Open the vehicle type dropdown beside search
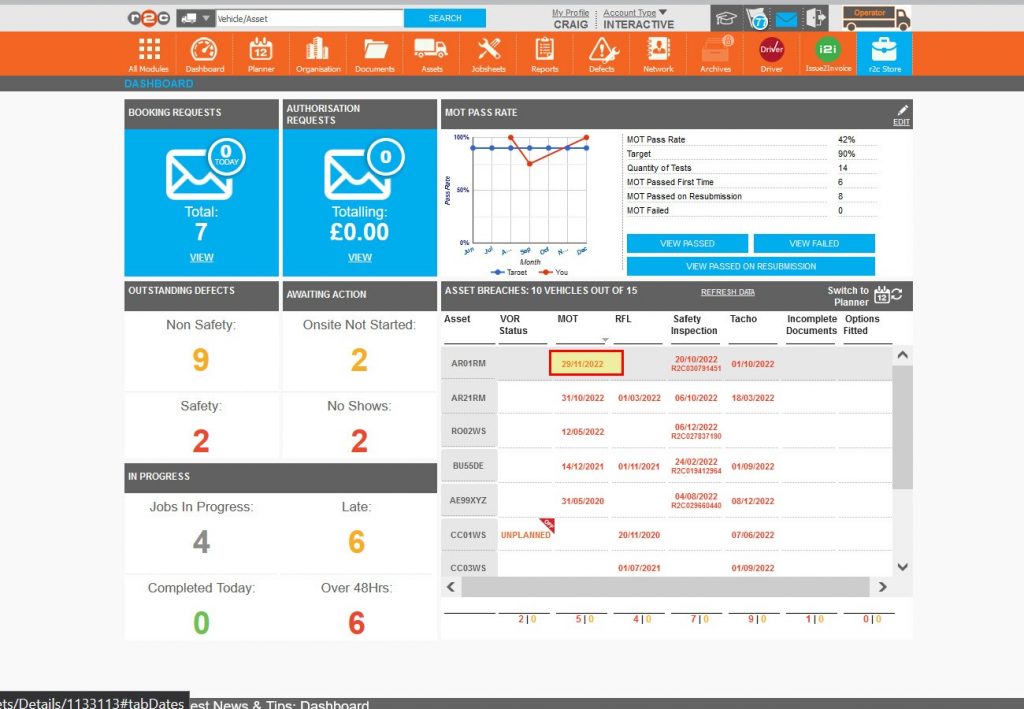 195,18
